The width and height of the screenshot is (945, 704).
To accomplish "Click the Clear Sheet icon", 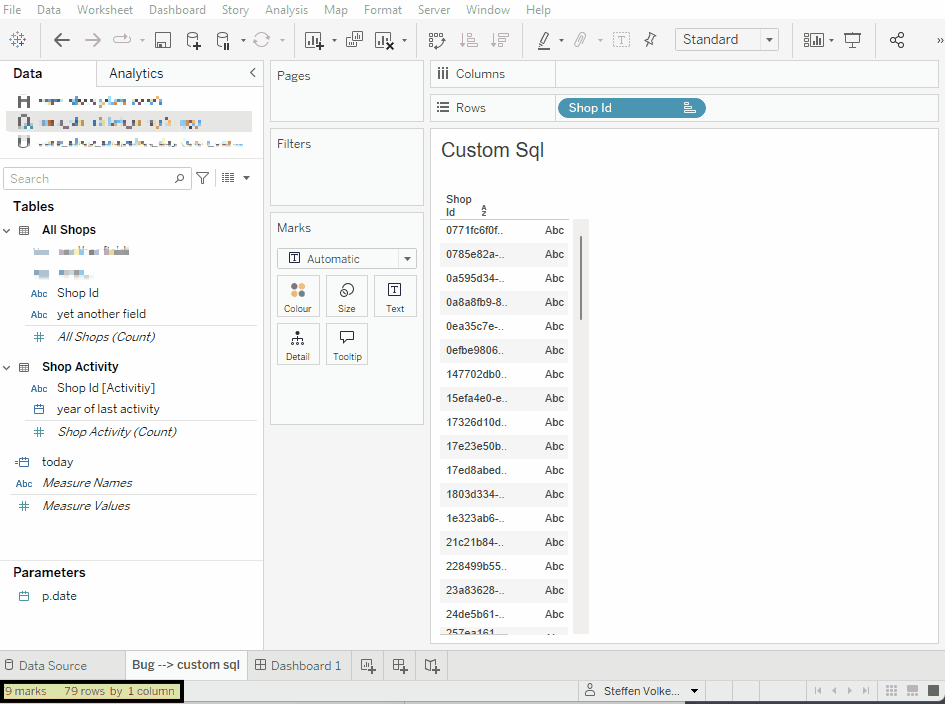I will click(x=384, y=40).
